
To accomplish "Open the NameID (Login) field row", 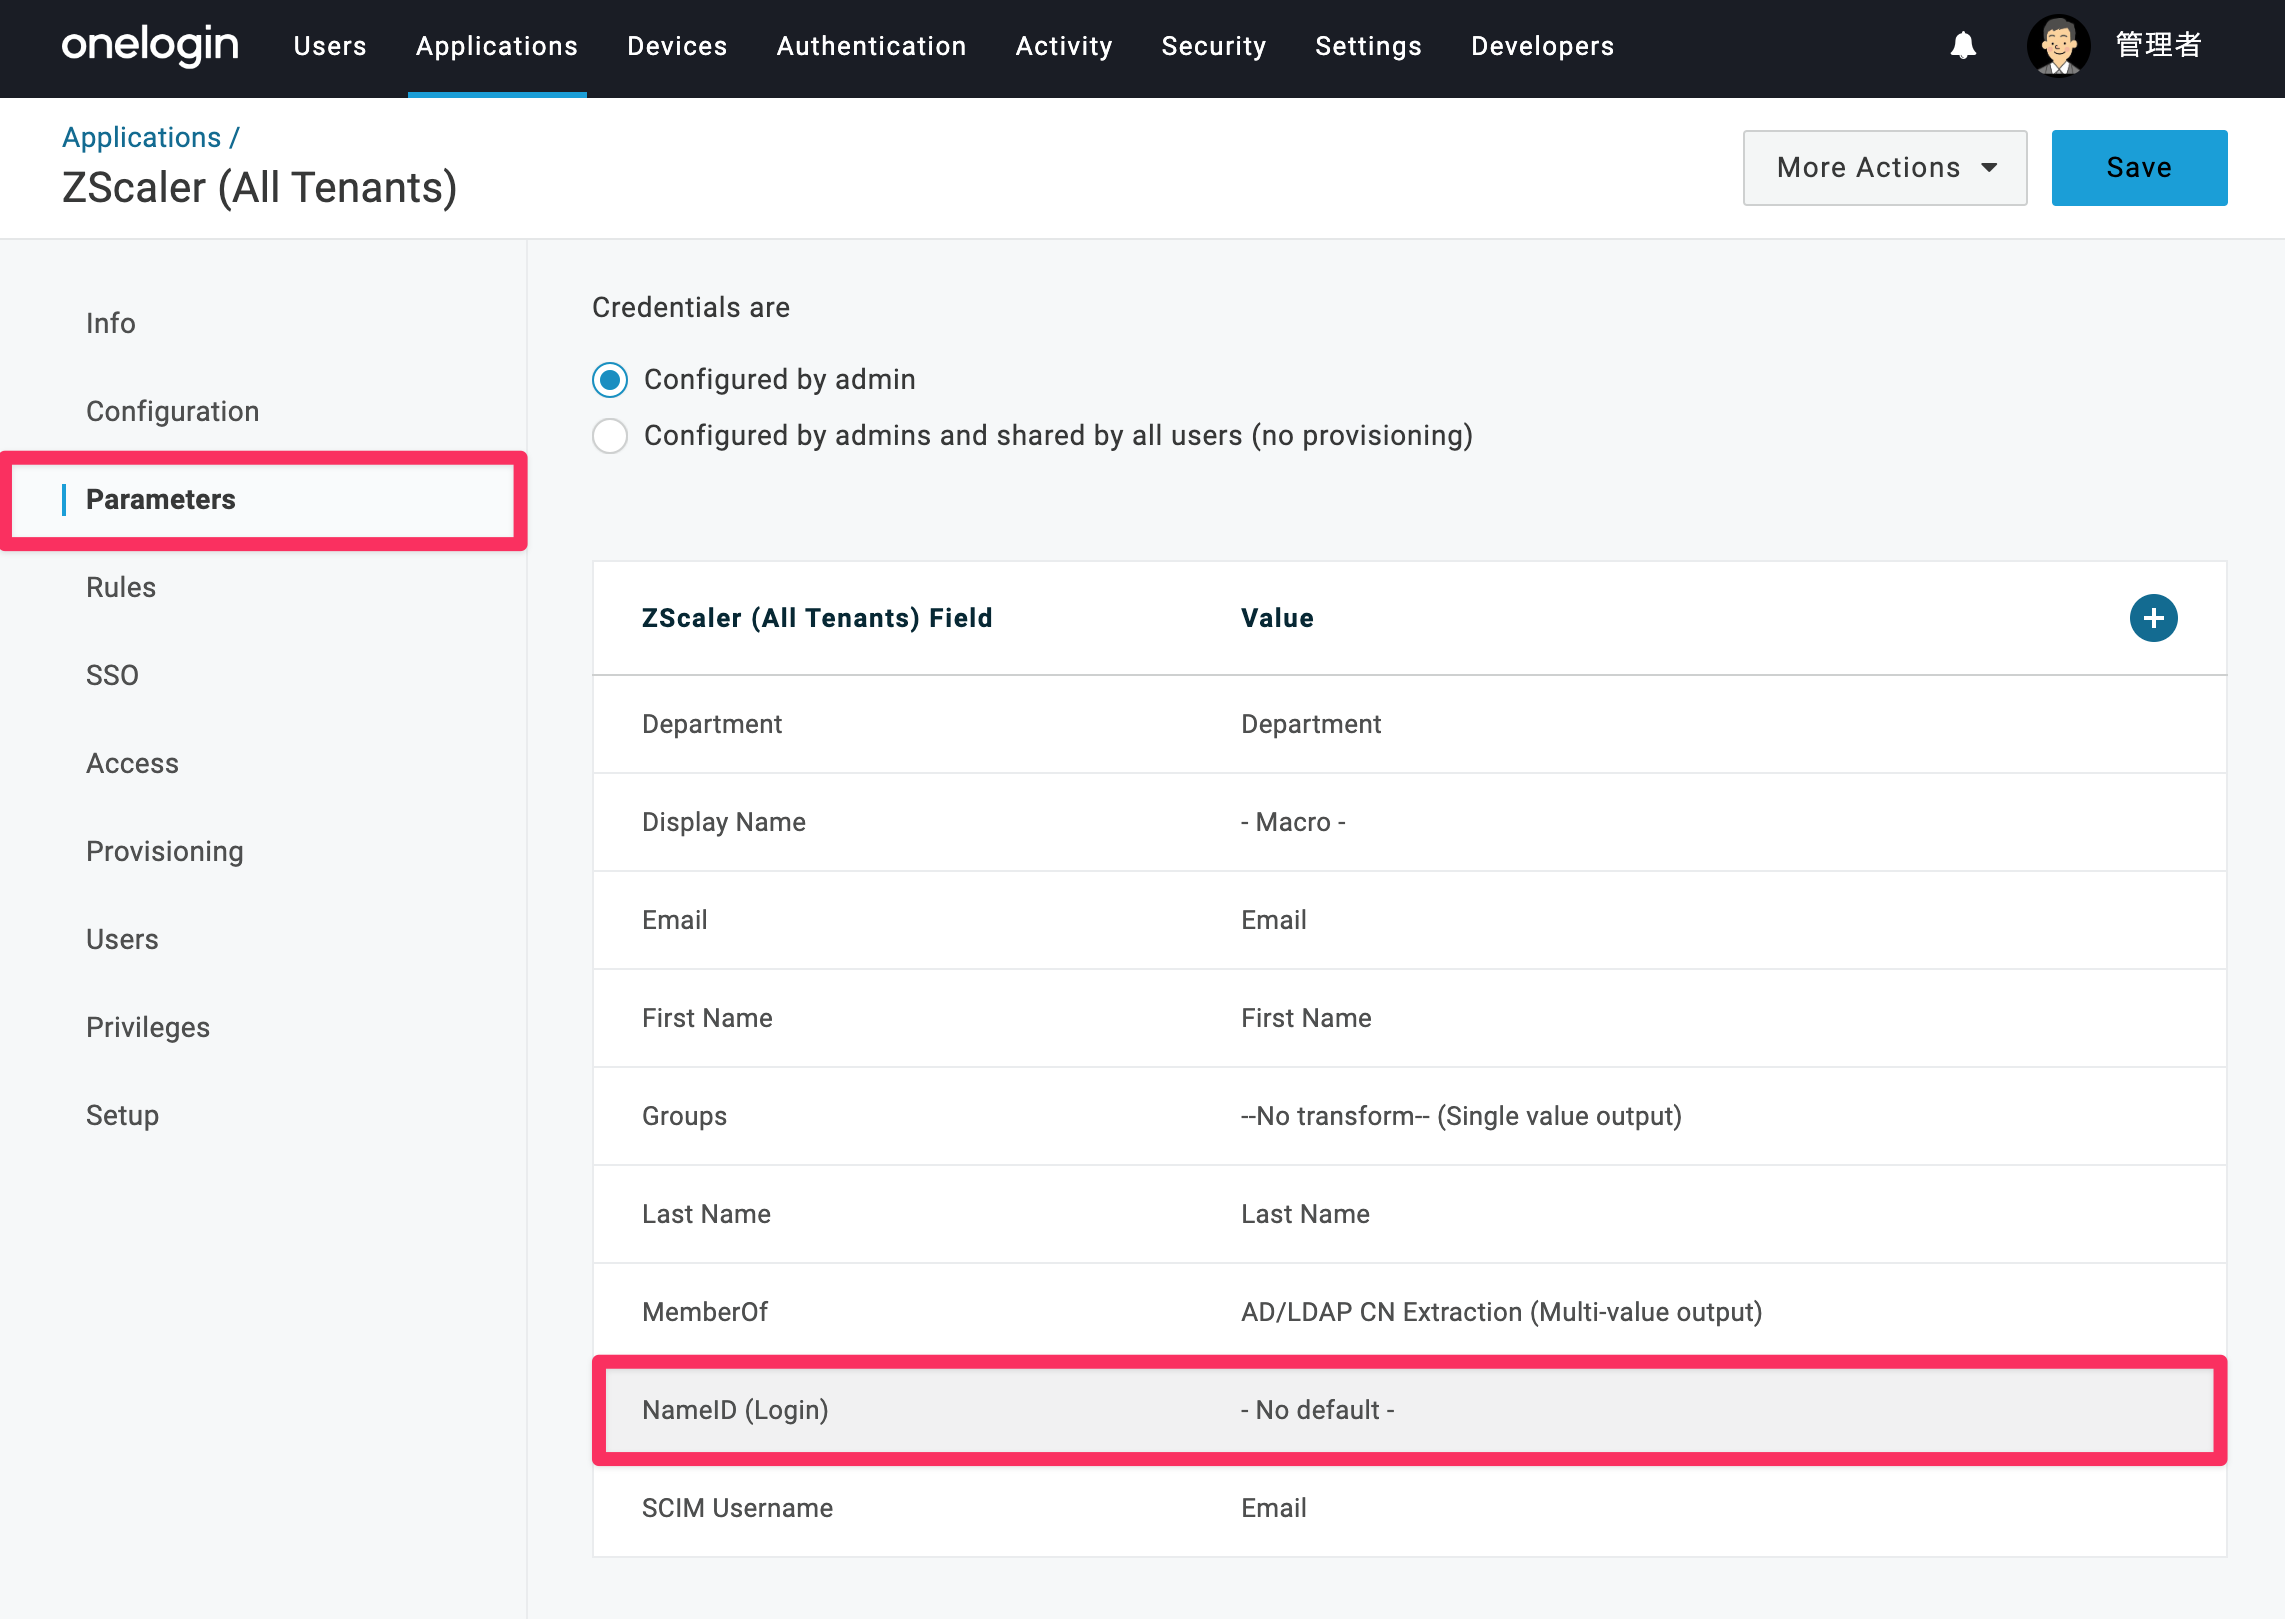I will (1410, 1410).
